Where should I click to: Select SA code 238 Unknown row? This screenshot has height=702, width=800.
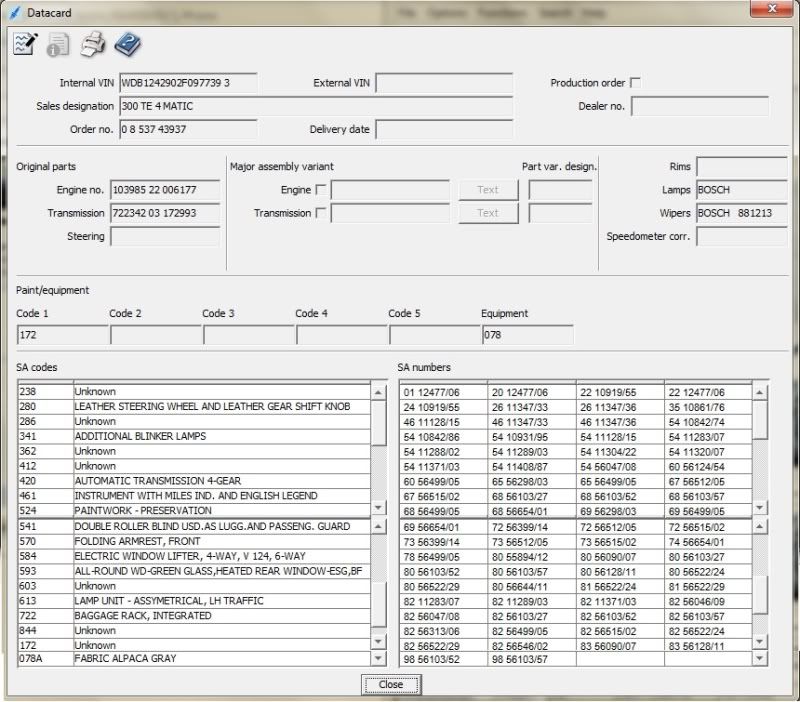click(x=194, y=392)
